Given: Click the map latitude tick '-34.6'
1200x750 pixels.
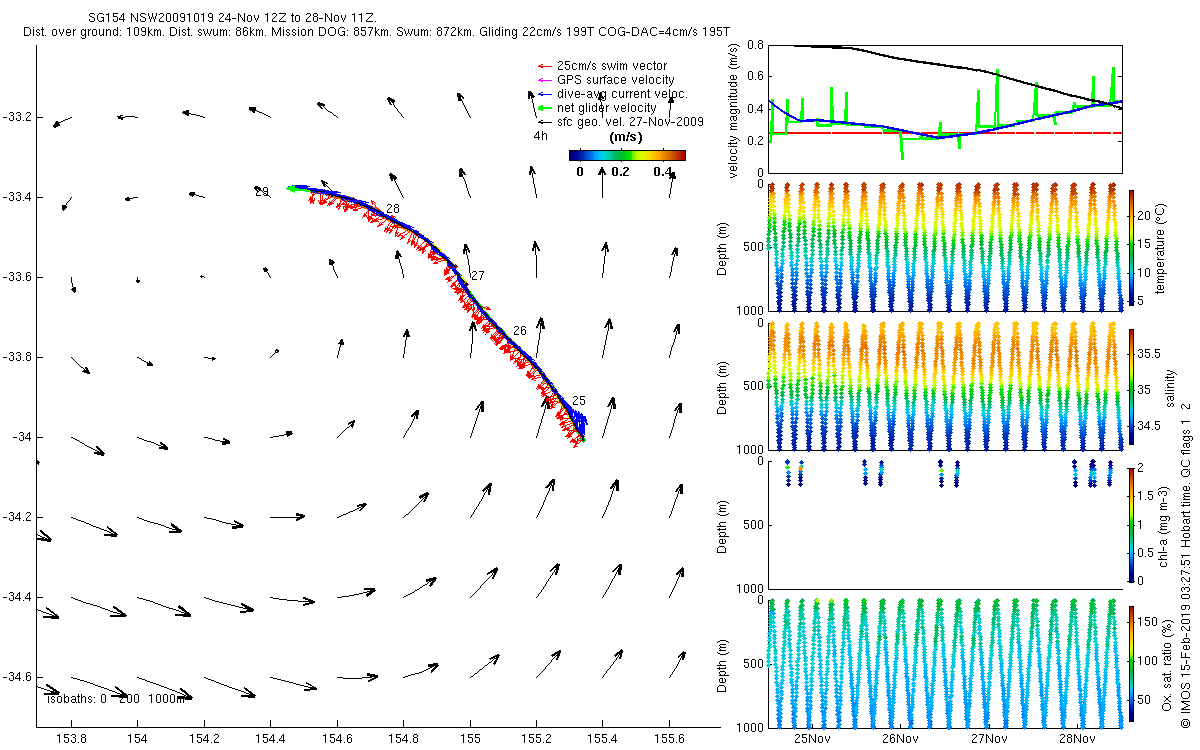Looking at the screenshot, I should [17, 677].
